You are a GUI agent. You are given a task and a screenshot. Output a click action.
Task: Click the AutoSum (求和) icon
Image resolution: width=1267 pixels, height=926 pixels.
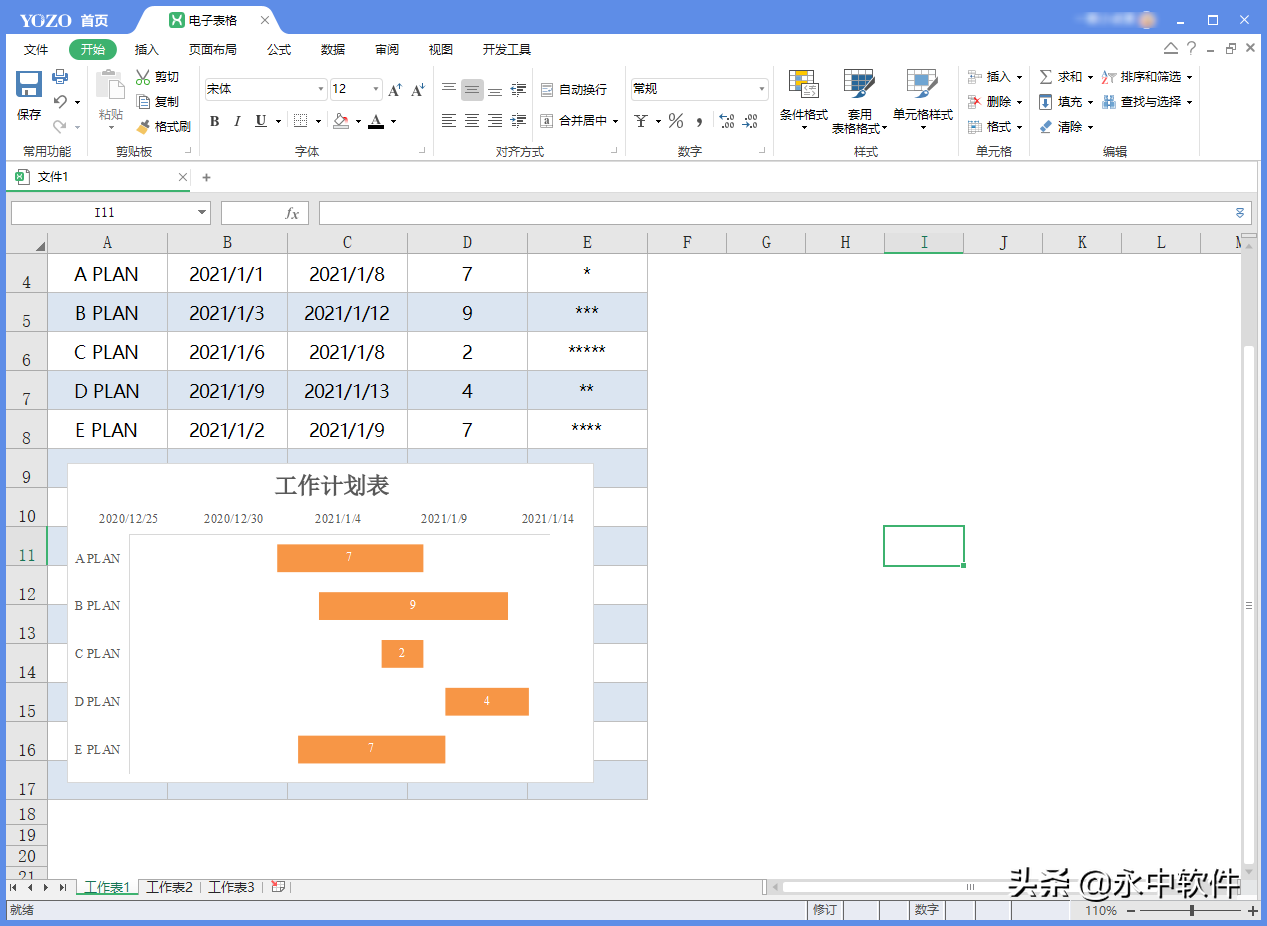click(1046, 77)
